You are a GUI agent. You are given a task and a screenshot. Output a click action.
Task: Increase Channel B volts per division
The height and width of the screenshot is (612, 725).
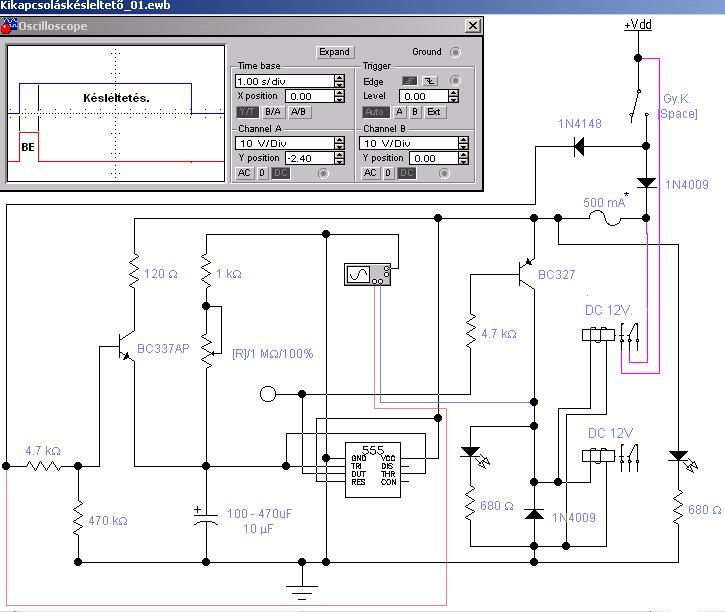[463, 140]
